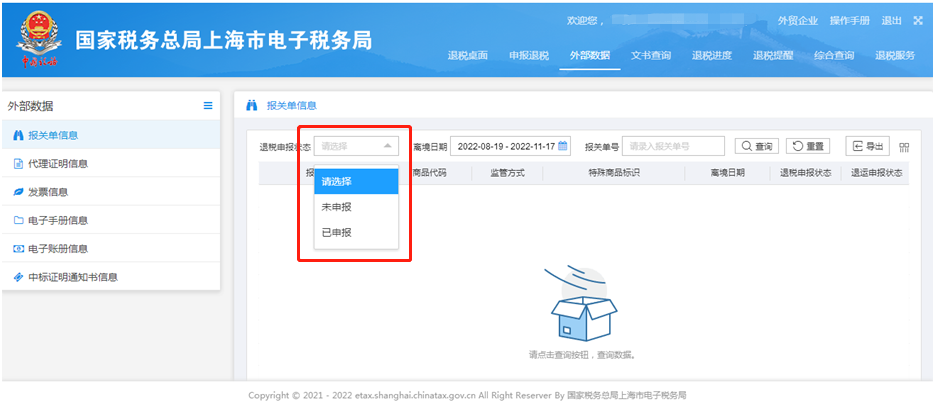Click the column settings grid icon
Screen dimensions: 935x411
(x=904, y=147)
